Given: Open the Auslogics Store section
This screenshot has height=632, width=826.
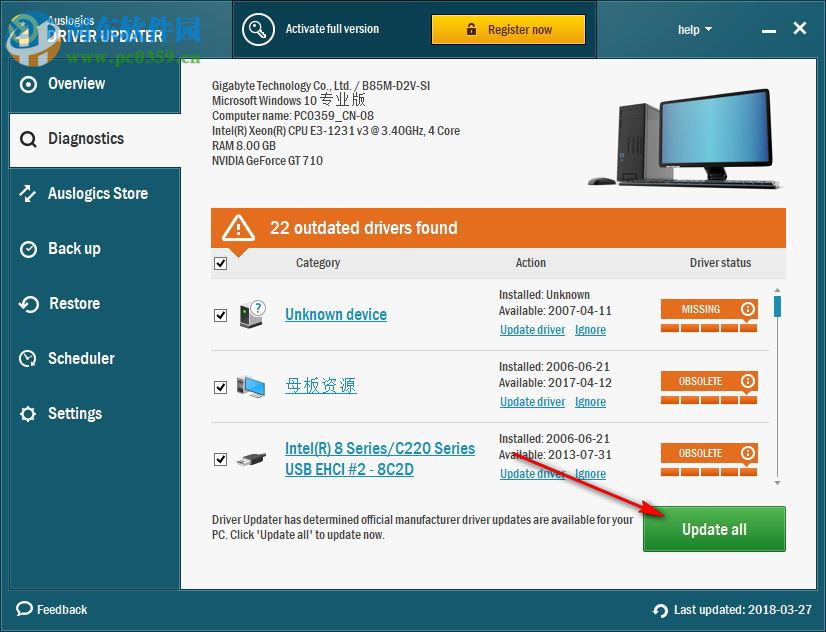Looking at the screenshot, I should click(x=27, y=193).
